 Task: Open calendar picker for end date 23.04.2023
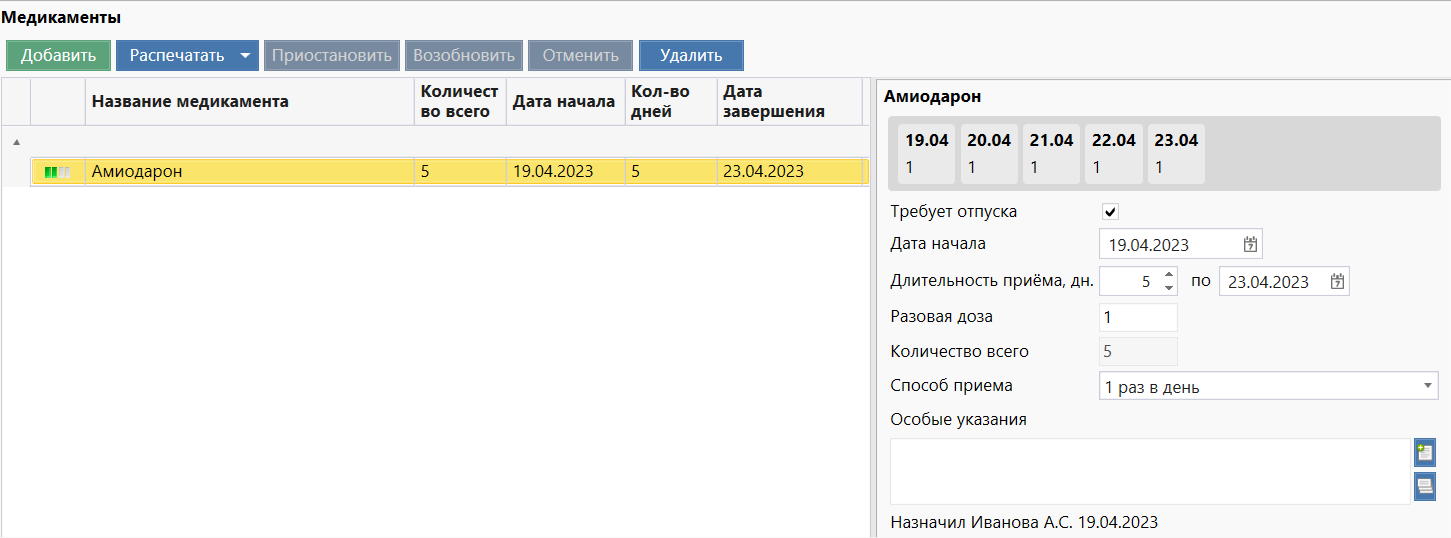coord(1337,282)
